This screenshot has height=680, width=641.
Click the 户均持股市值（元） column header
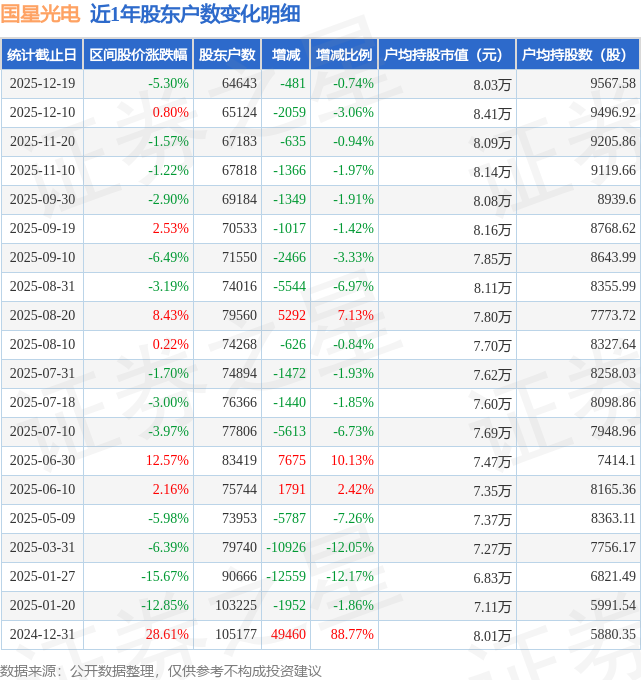tap(446, 55)
